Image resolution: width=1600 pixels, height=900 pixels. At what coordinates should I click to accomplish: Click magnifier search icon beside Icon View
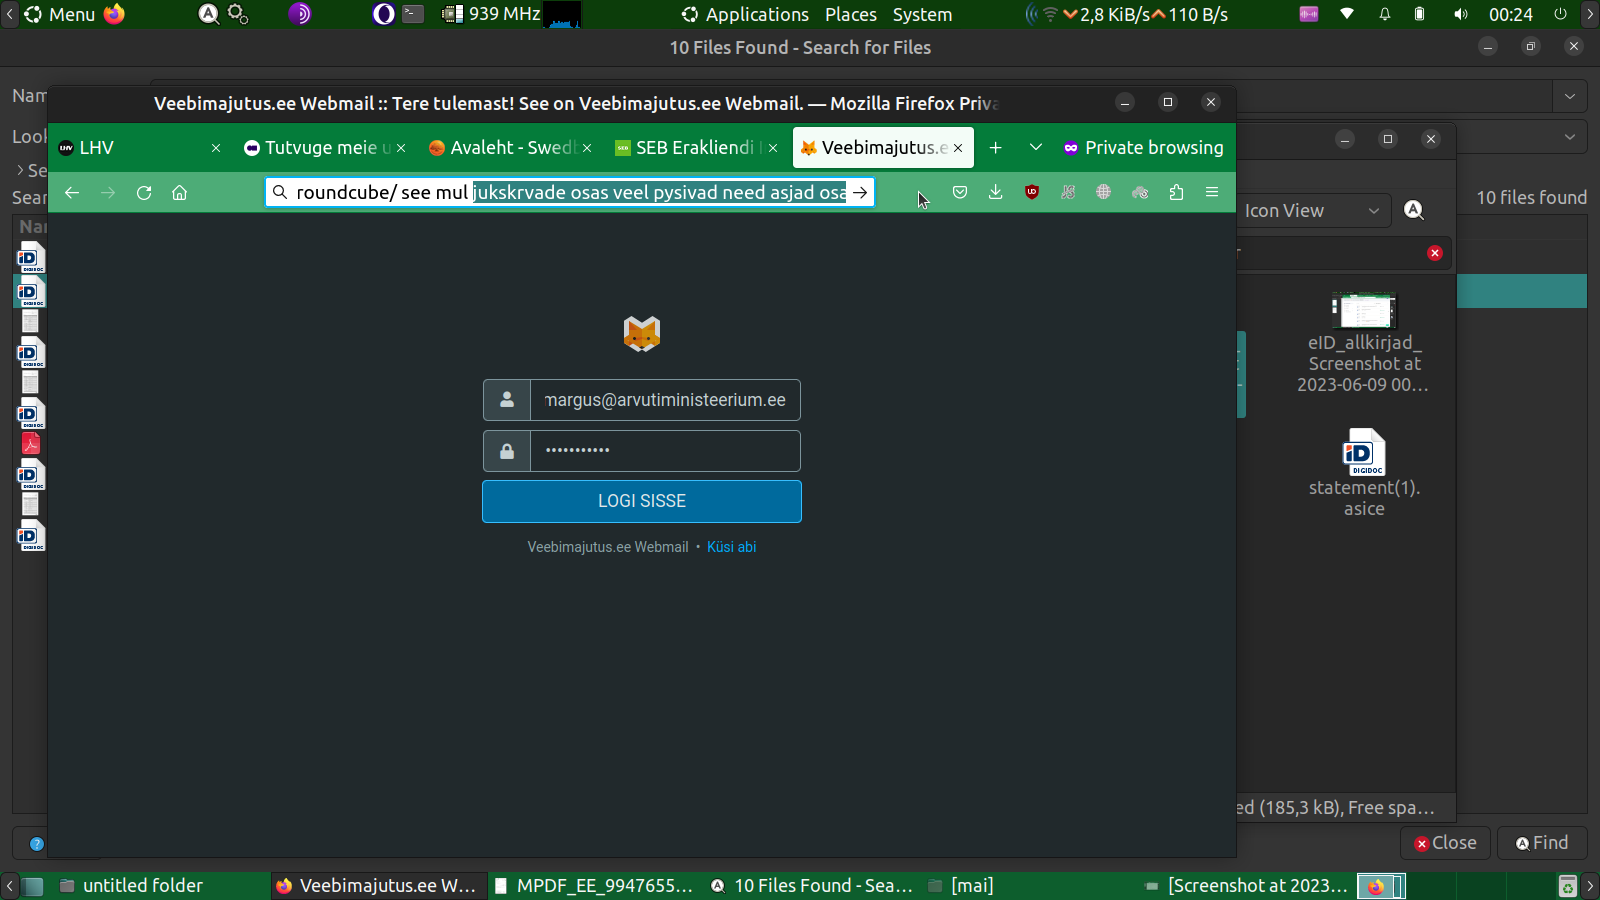click(1414, 210)
